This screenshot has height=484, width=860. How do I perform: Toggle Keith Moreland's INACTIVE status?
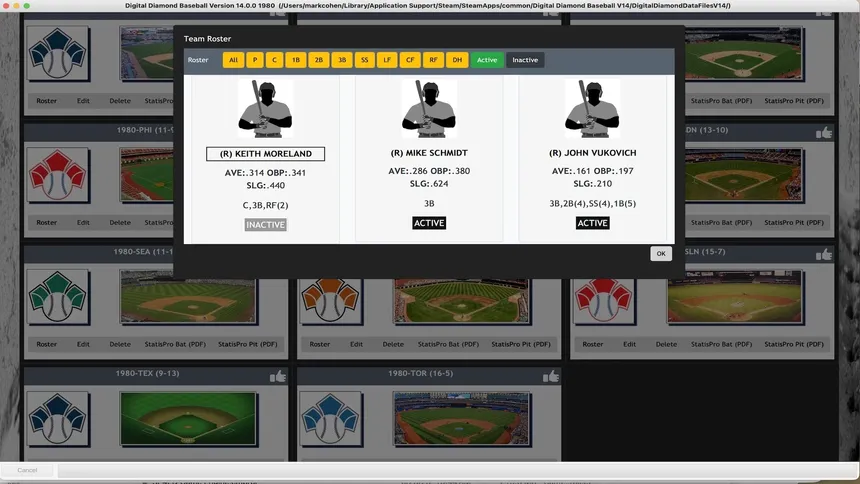tap(265, 224)
